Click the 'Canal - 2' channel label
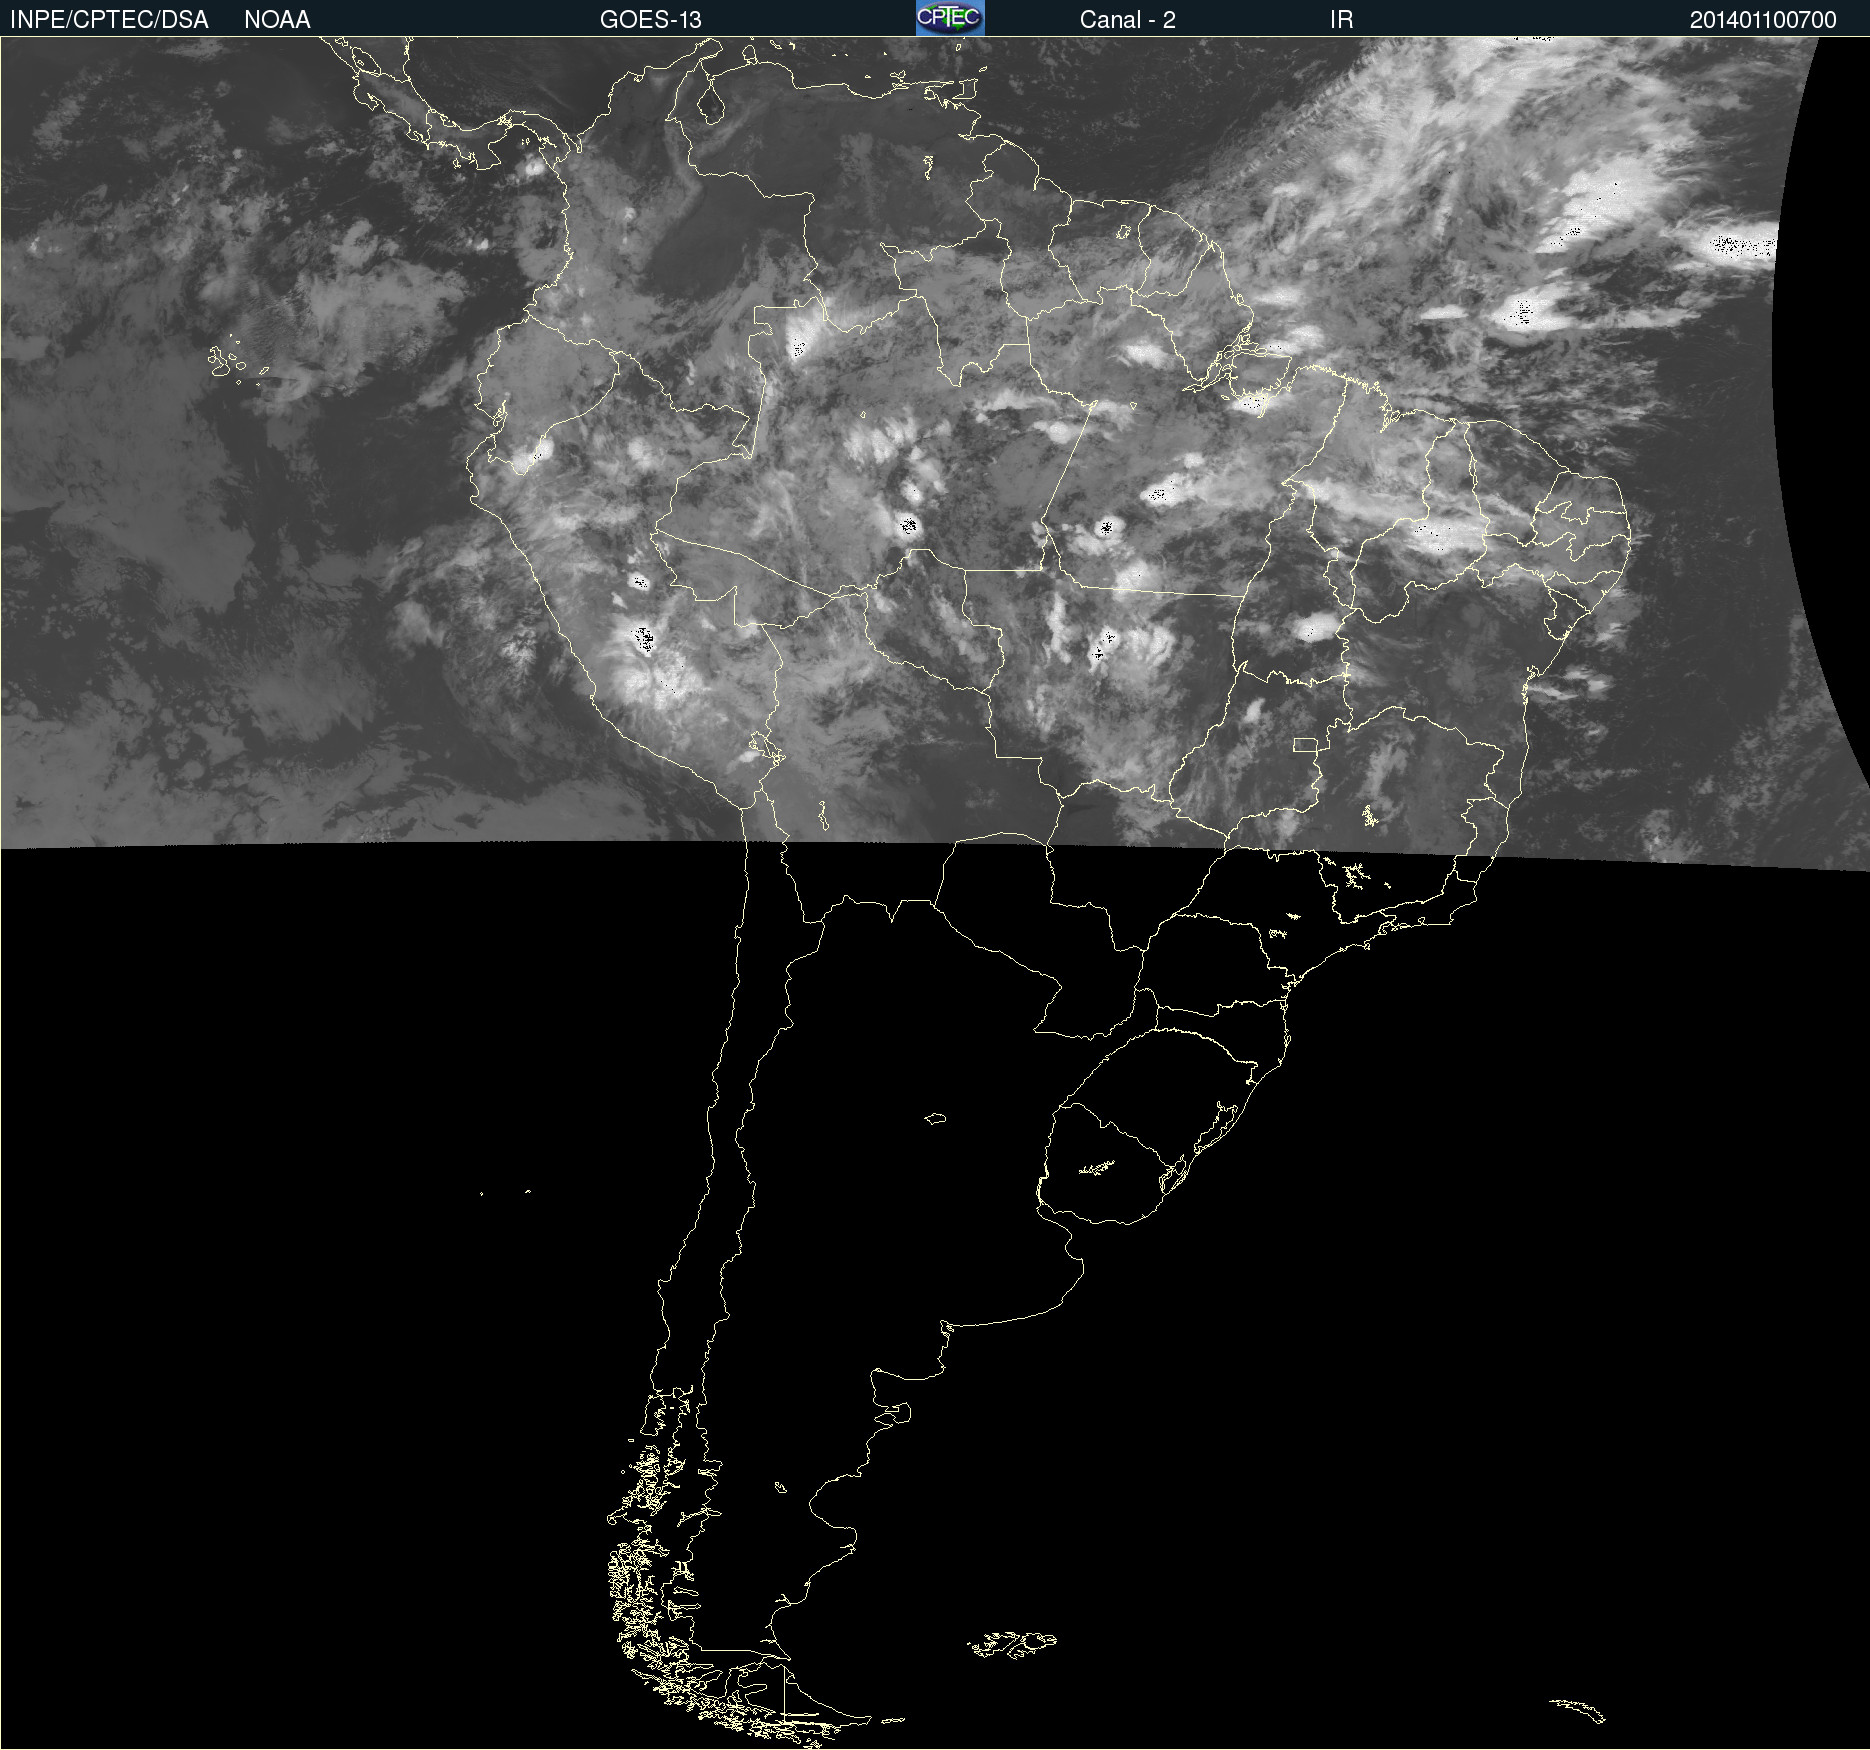 pyautogui.click(x=1128, y=20)
